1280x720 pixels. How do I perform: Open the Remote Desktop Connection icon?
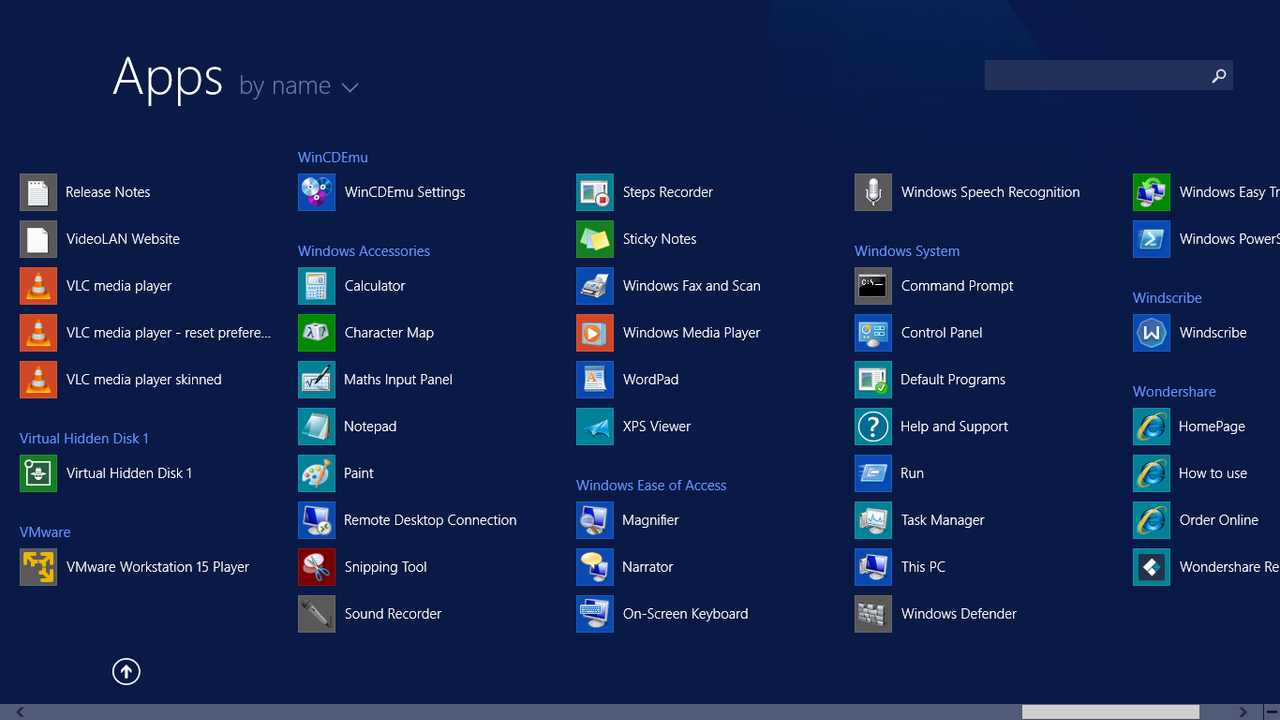tap(317, 520)
